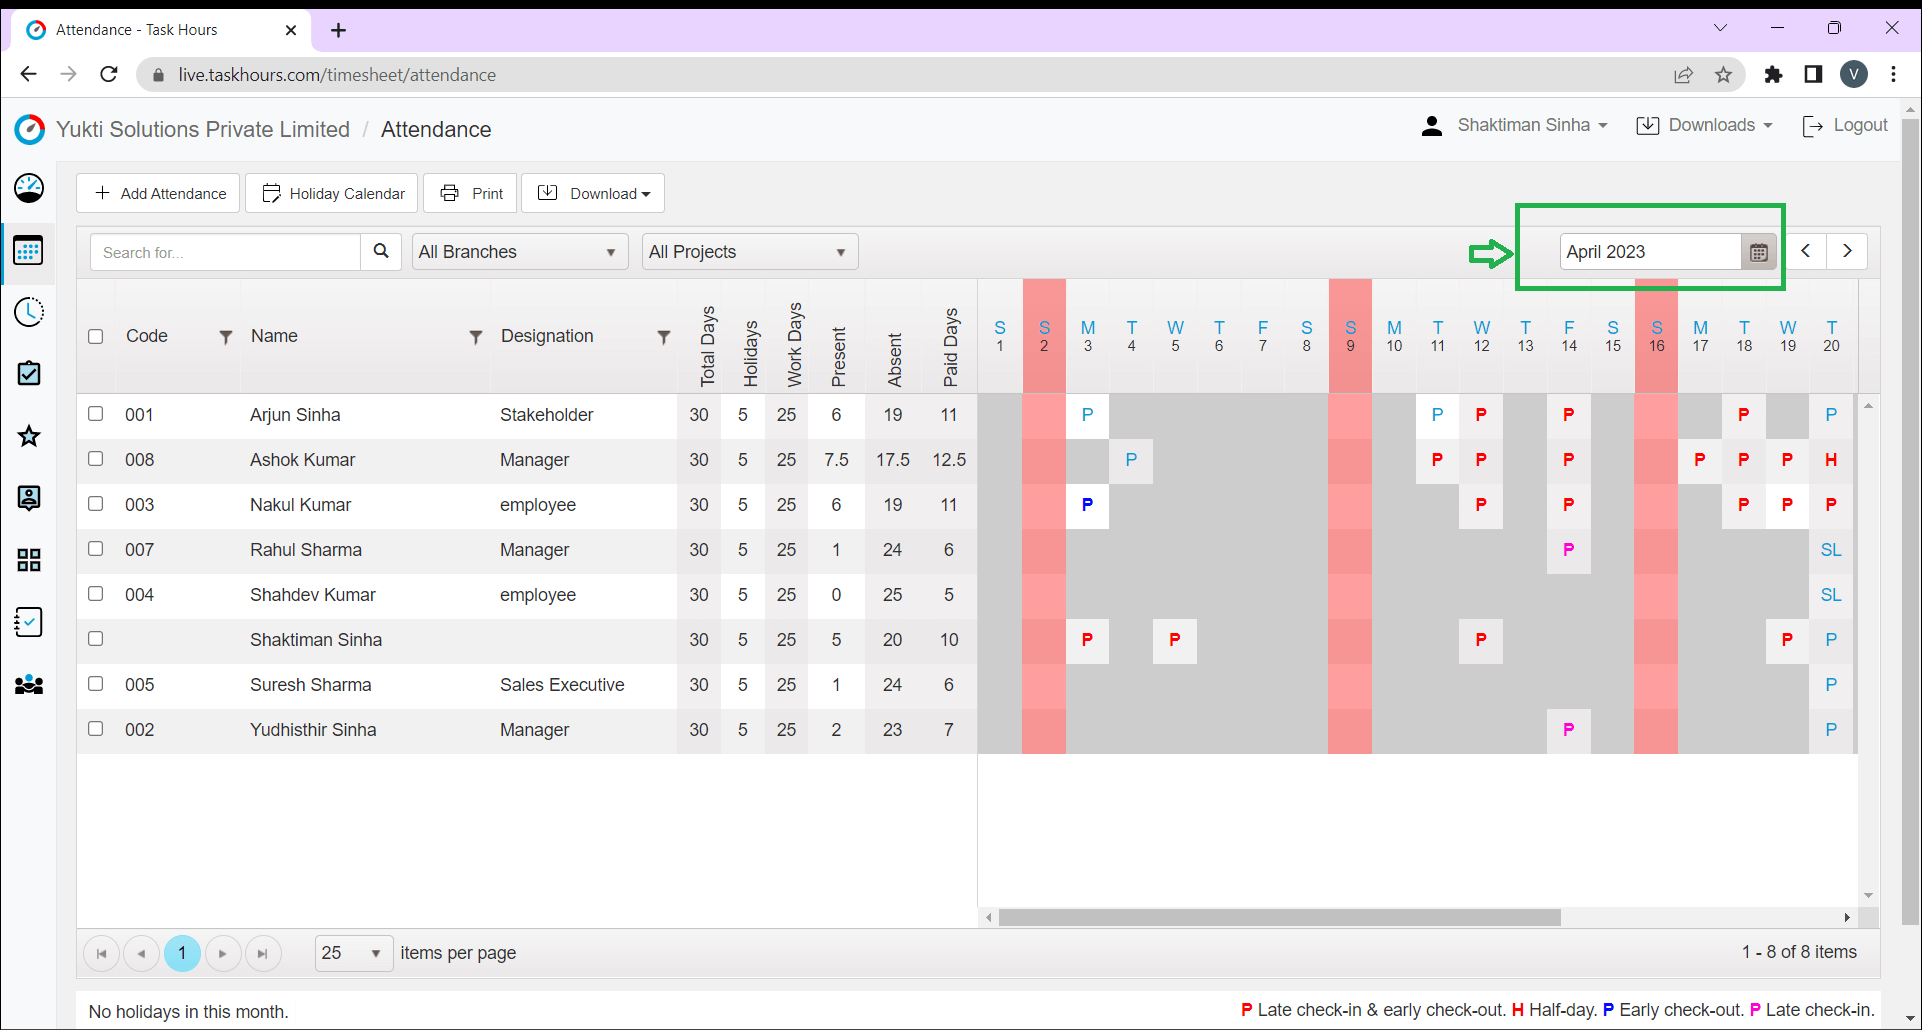
Task: Print the attendance sheet
Action: point(470,193)
